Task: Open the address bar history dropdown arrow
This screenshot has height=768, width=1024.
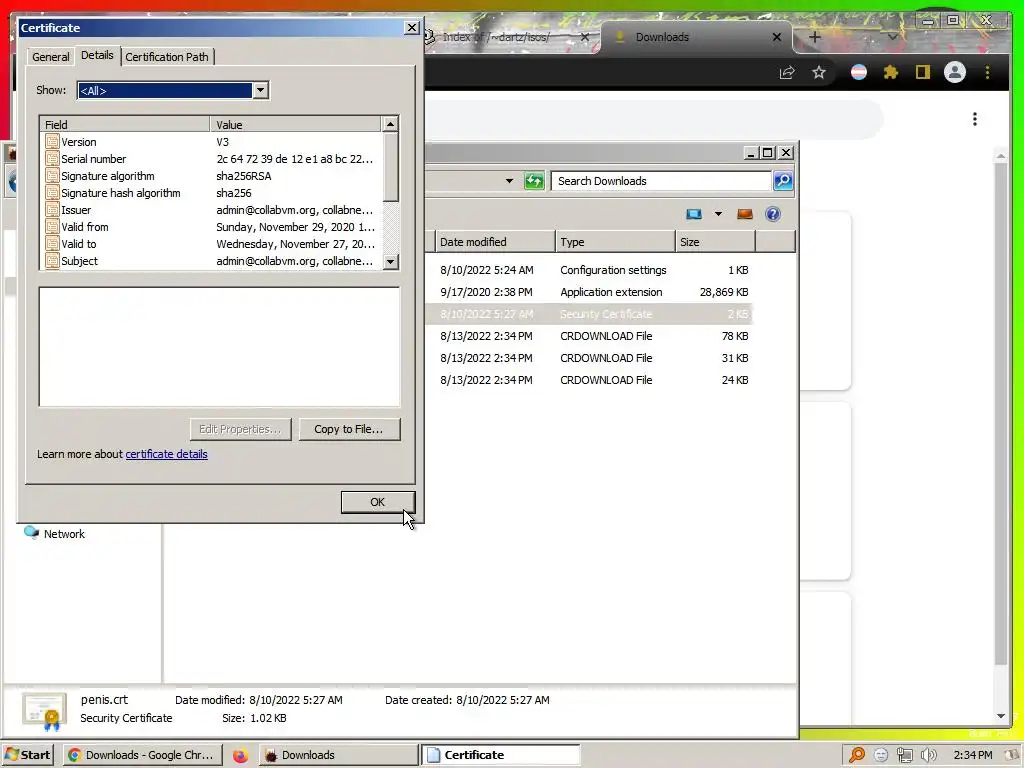Action: point(509,181)
